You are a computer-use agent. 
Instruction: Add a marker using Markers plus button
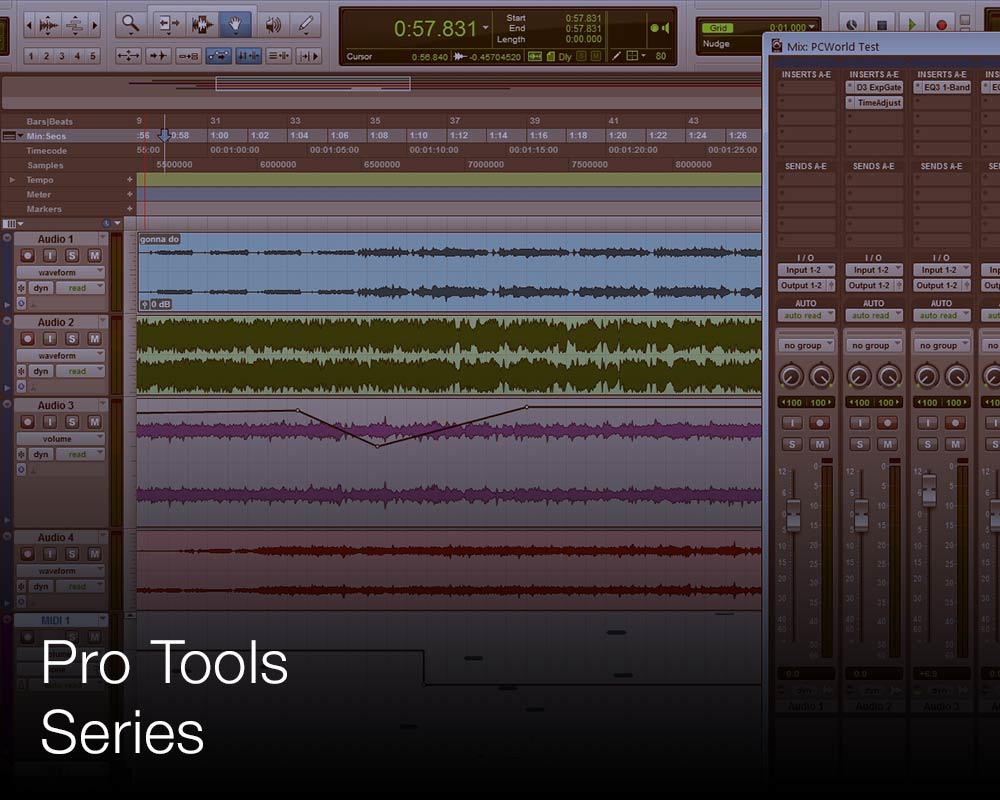pos(130,209)
